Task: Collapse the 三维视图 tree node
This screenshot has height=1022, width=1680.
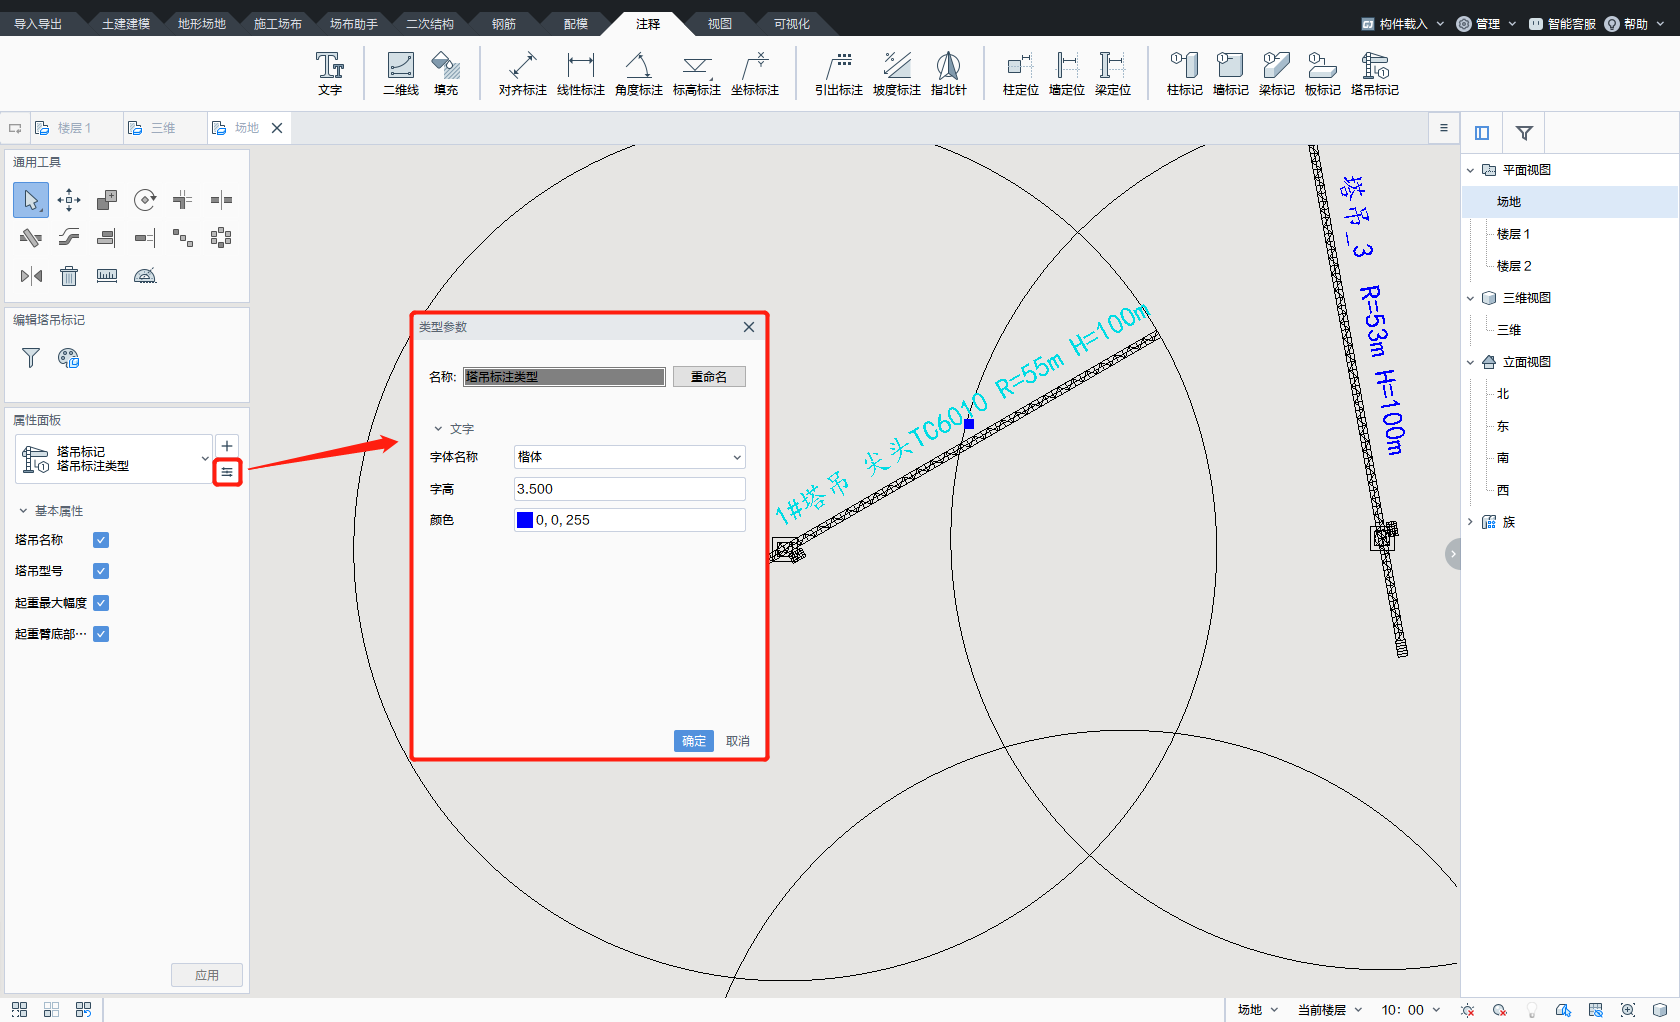Action: 1470,298
